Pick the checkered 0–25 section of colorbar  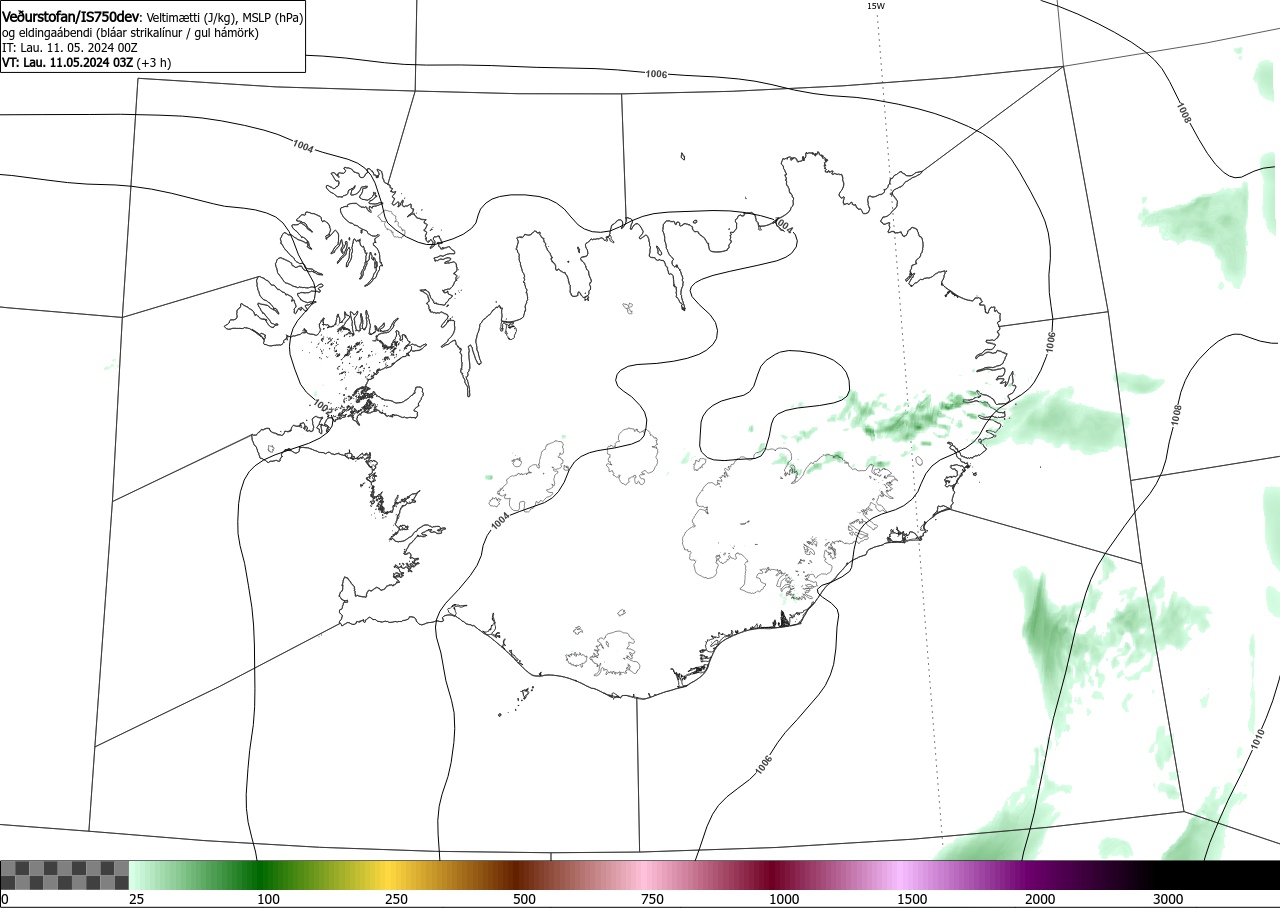[64, 875]
